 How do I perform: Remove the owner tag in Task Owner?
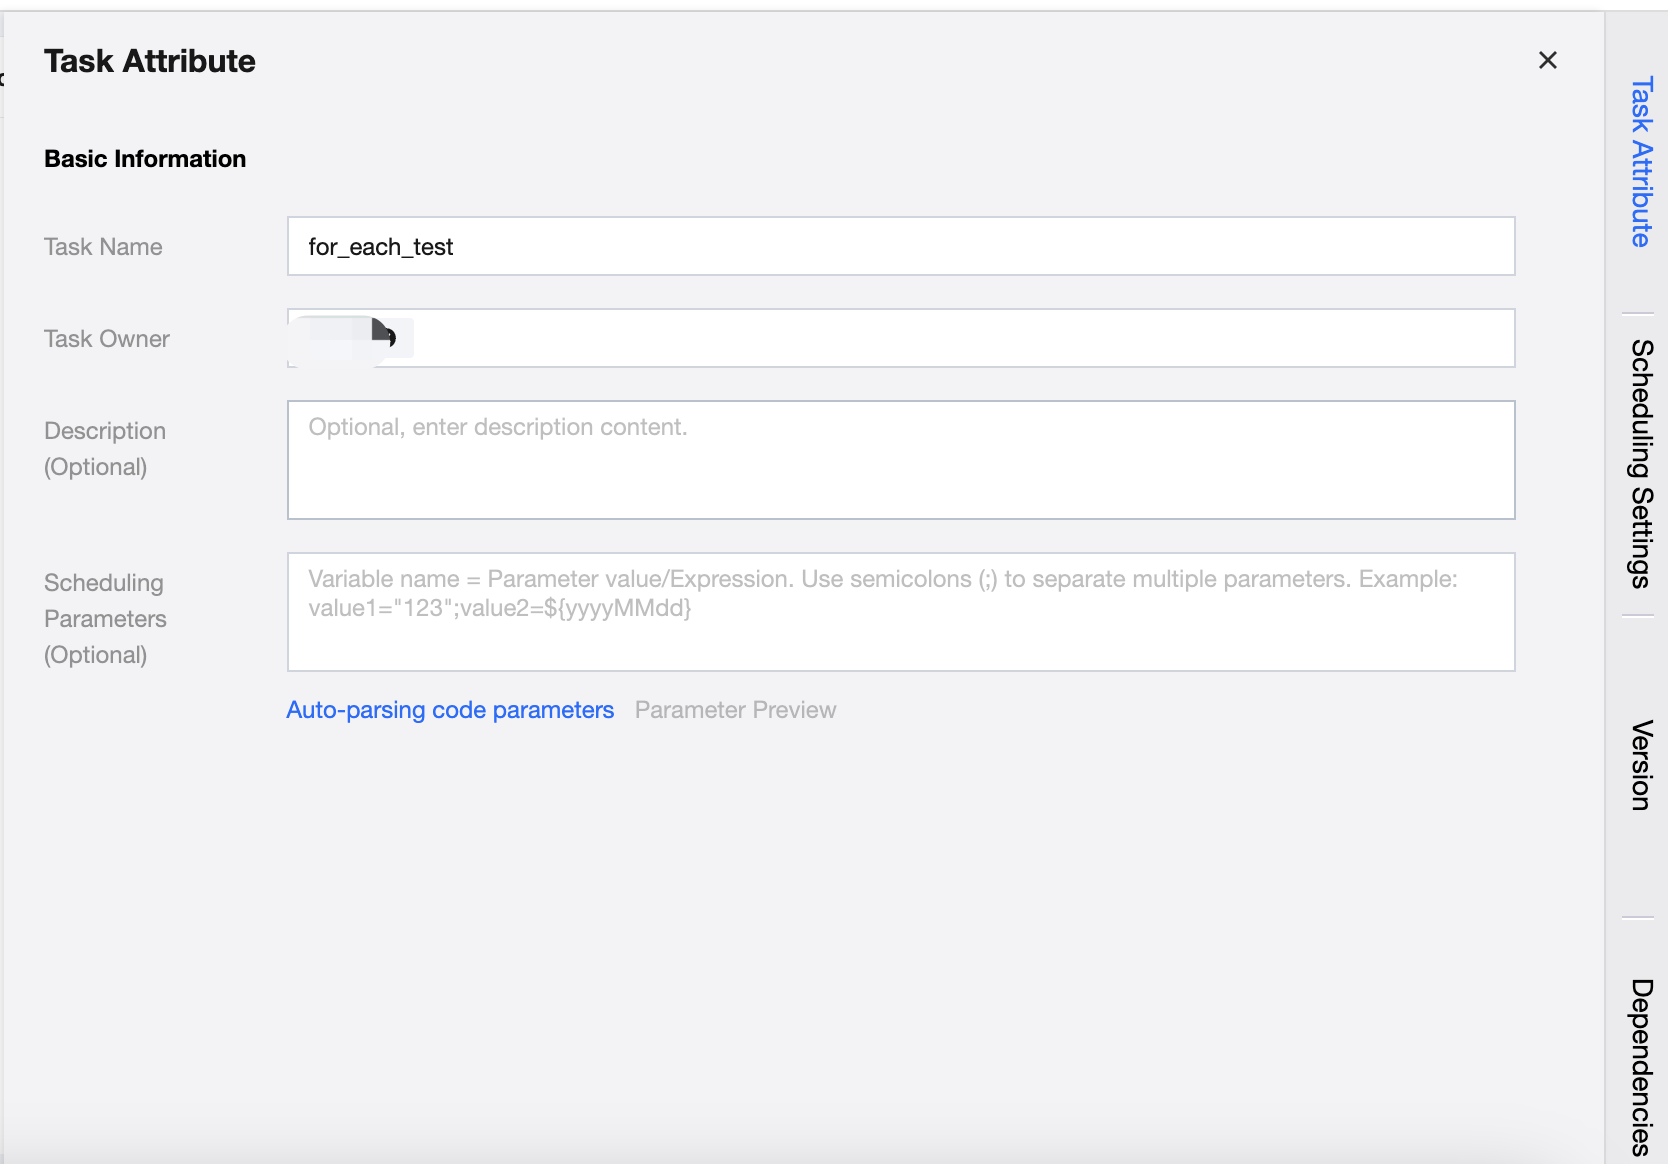(x=403, y=338)
